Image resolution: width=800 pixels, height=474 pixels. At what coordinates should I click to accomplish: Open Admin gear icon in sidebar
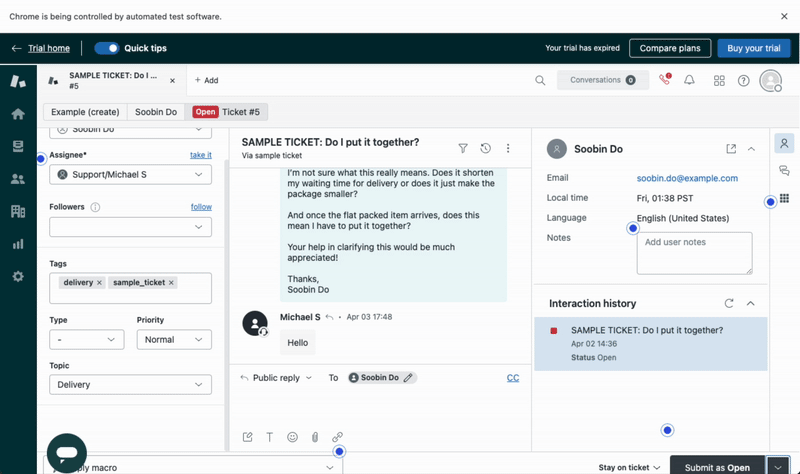[18, 277]
